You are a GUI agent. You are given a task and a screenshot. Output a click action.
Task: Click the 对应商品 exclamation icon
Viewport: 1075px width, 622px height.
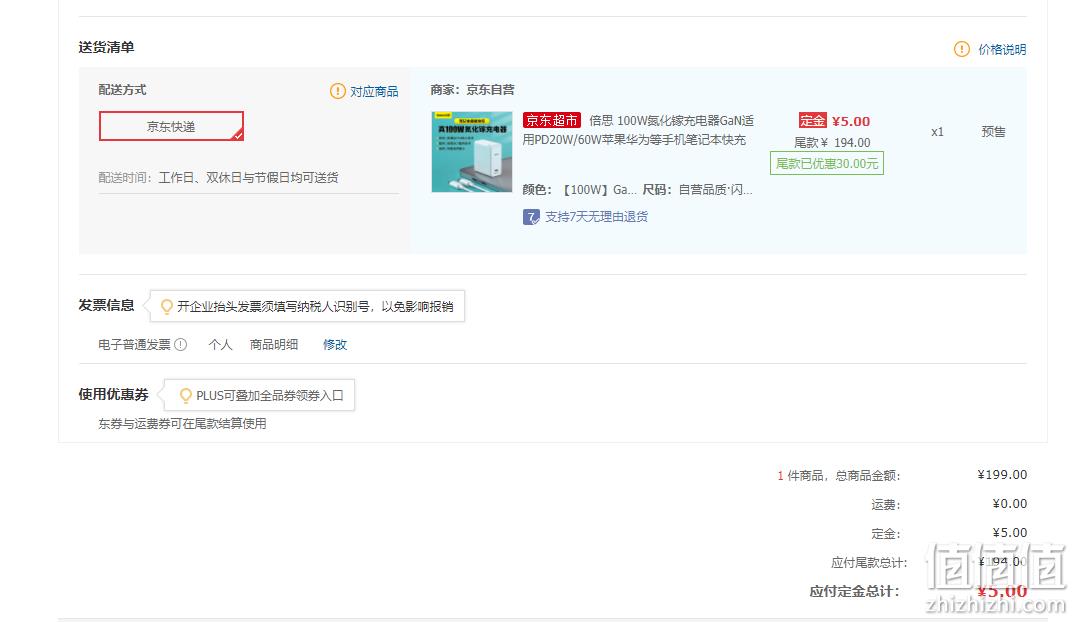pos(337,91)
